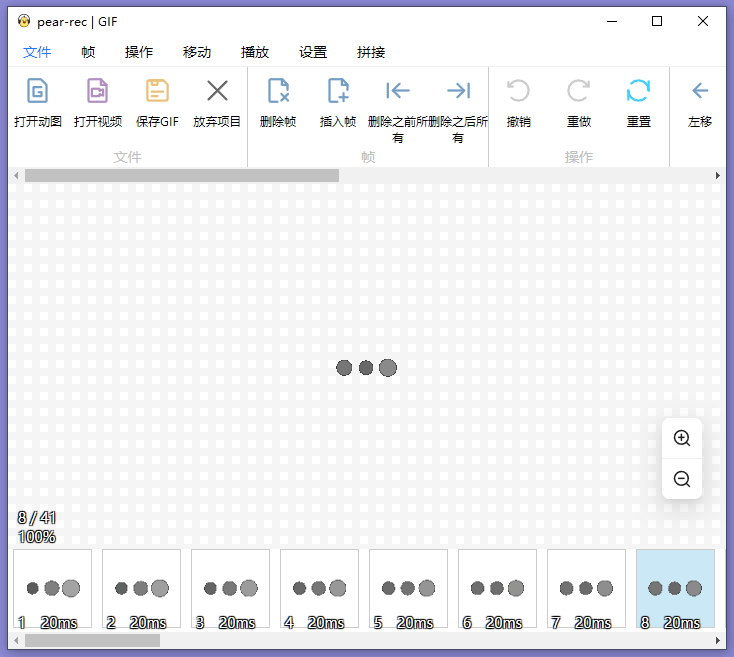The height and width of the screenshot is (657, 734).
Task: Click frame strip scrollbar right arrow
Action: [718, 640]
